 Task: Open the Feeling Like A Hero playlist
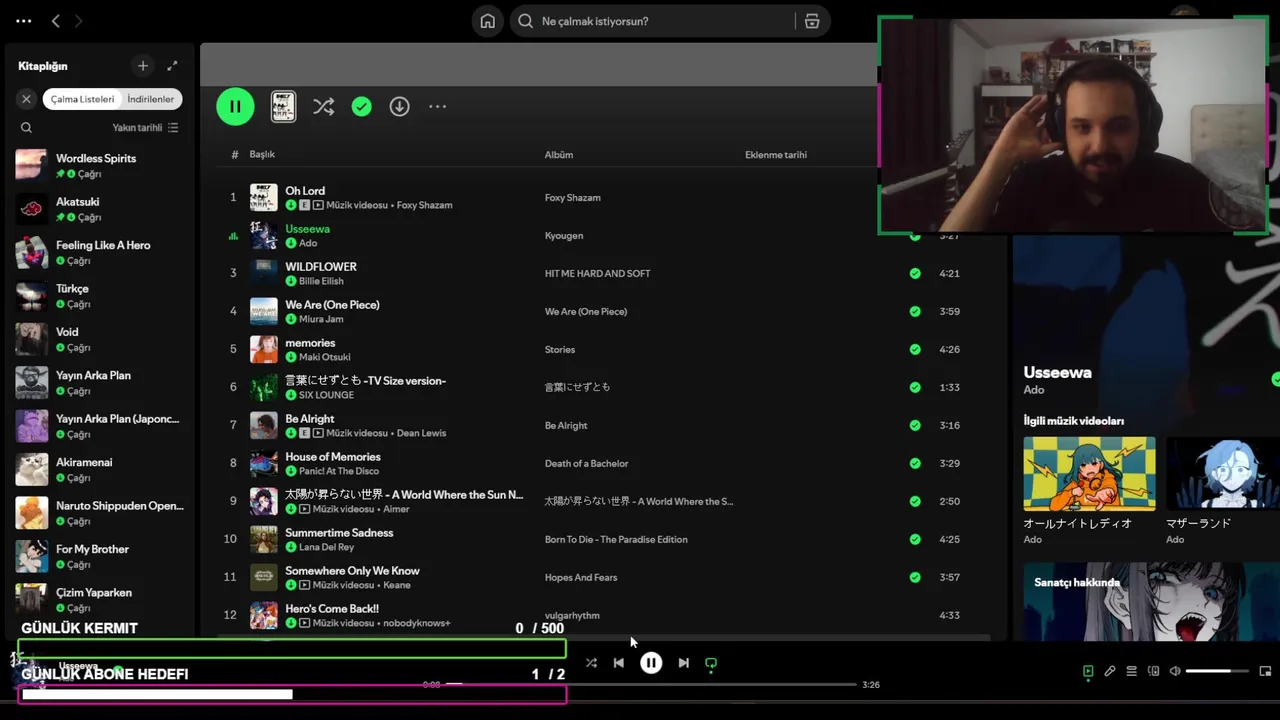coord(100,252)
